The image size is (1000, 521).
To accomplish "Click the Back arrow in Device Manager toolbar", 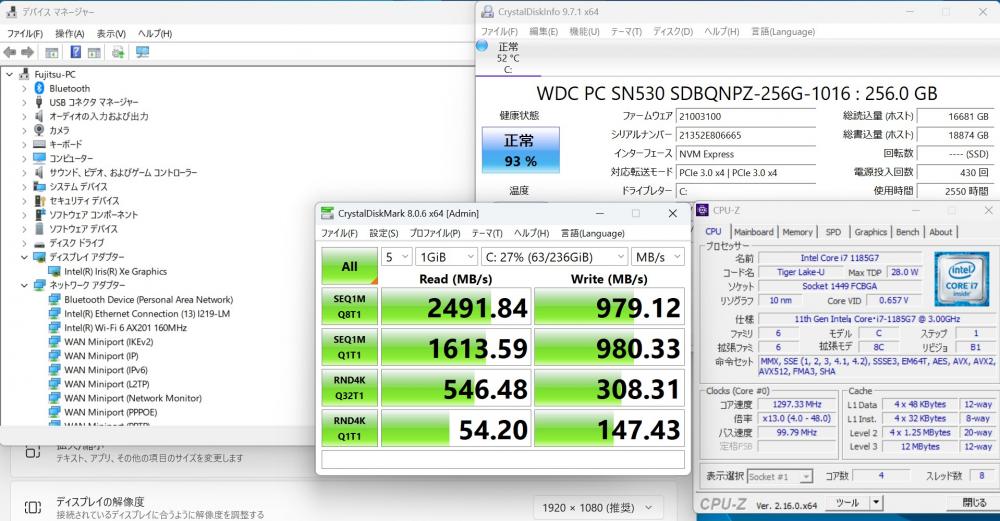I will click(x=10, y=52).
